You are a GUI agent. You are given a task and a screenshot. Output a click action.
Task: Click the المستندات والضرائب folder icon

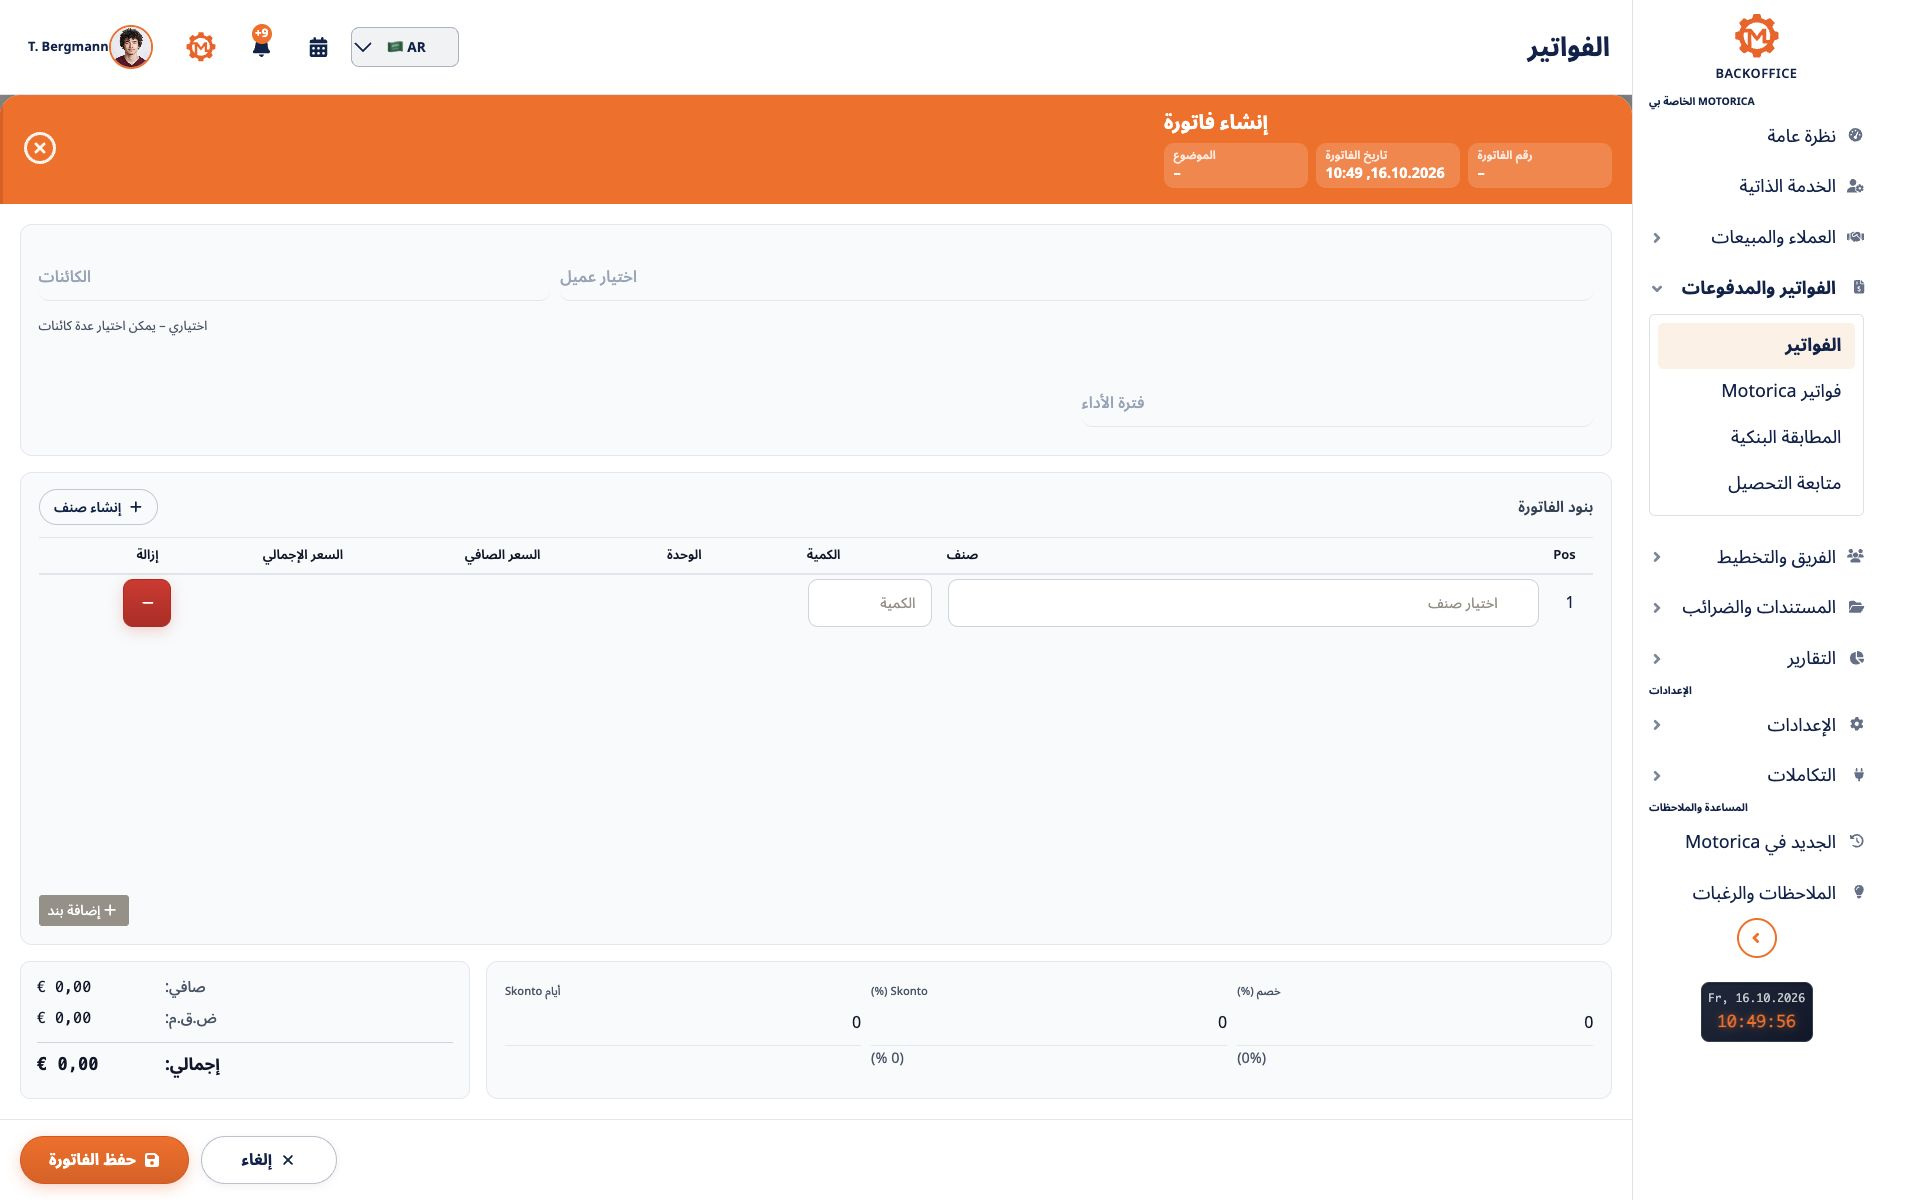click(x=1856, y=607)
